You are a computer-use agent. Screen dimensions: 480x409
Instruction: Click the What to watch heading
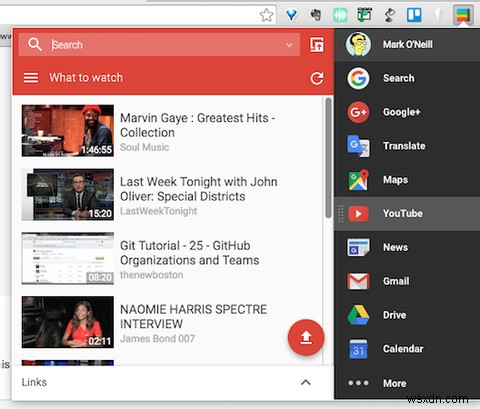point(86,78)
